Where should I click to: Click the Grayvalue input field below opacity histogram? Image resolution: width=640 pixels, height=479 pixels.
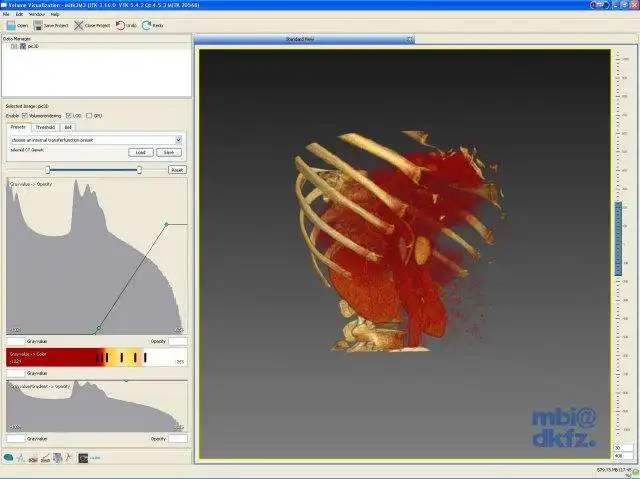[16, 341]
